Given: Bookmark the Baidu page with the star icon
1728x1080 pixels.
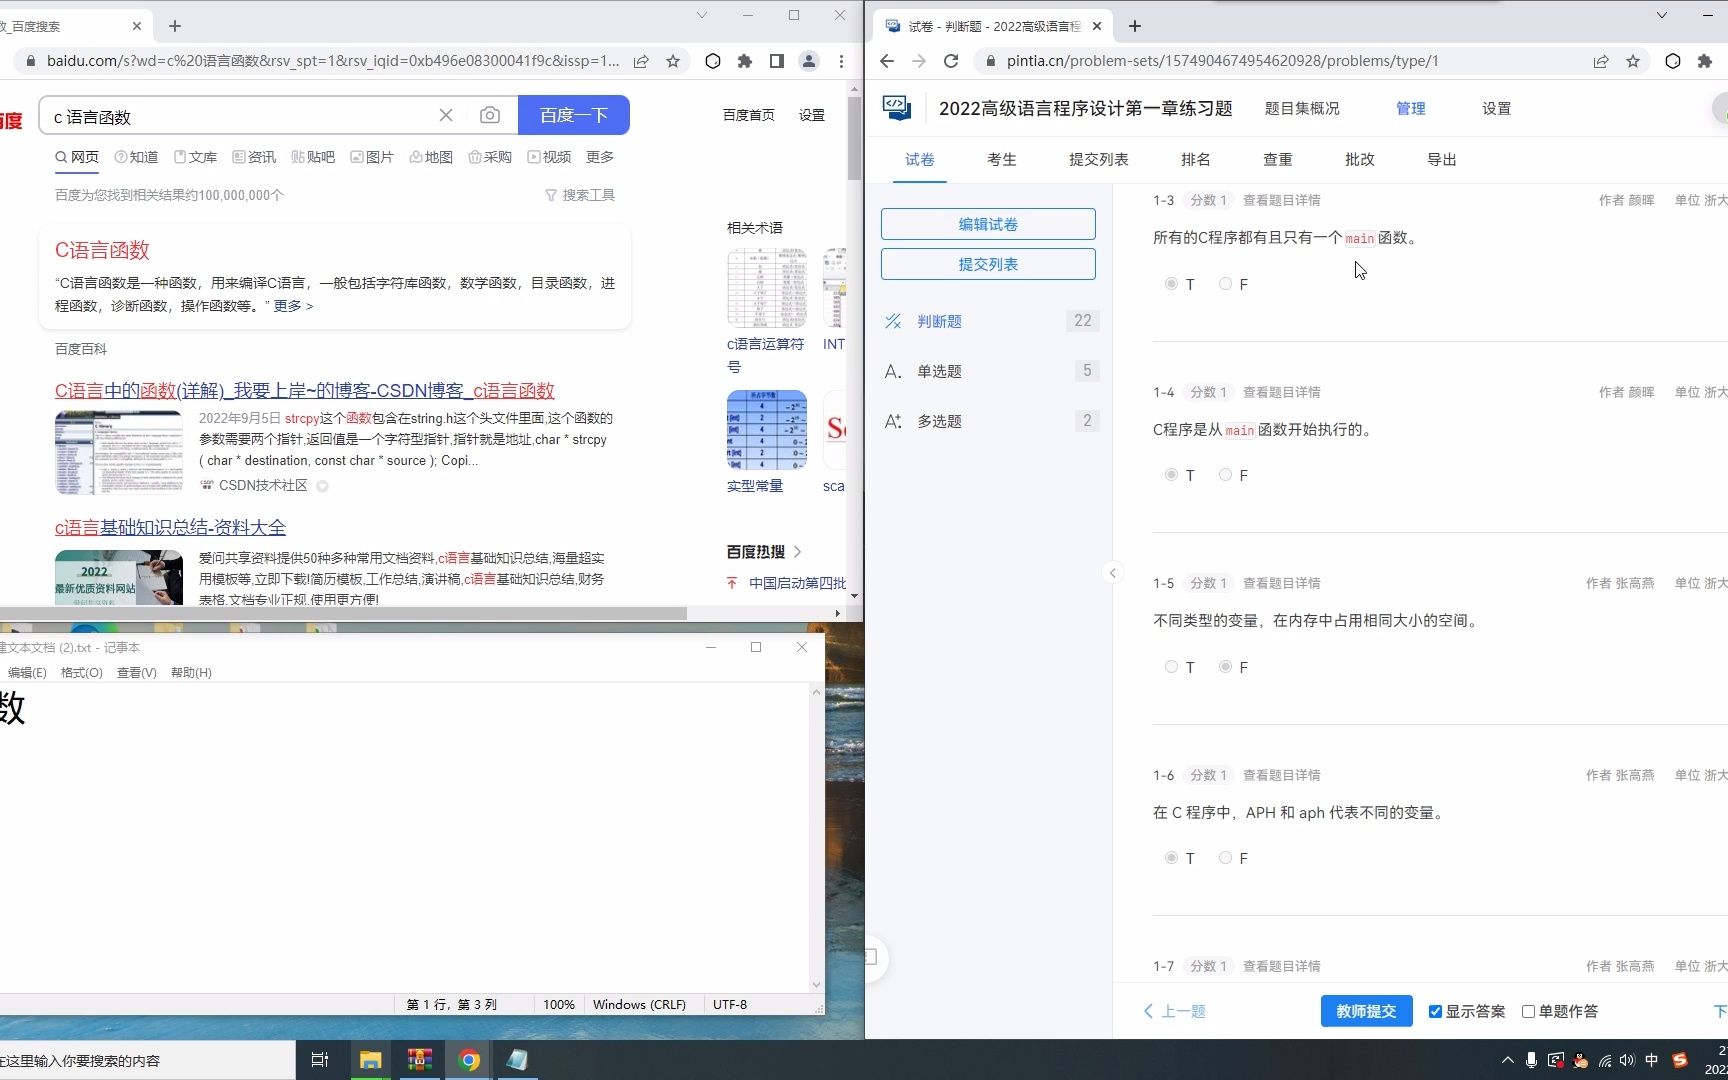Looking at the screenshot, I should click(673, 61).
